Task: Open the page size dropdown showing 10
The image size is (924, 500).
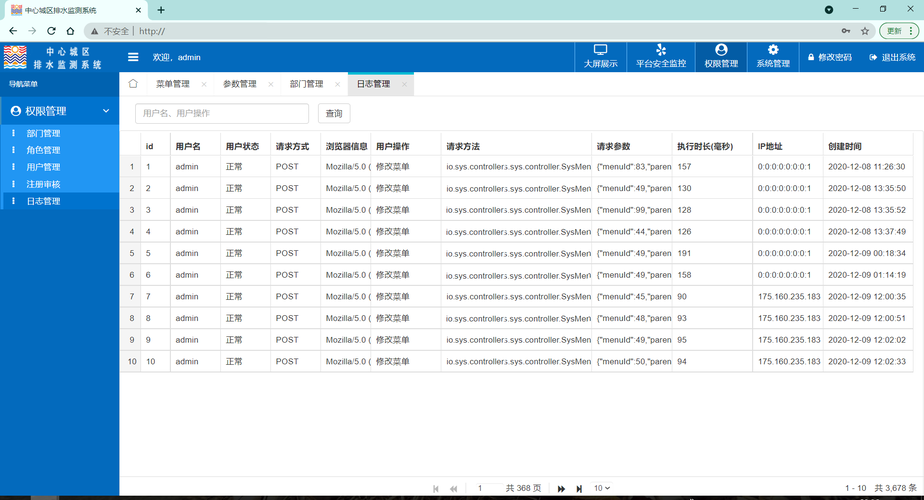Action: click(x=601, y=488)
